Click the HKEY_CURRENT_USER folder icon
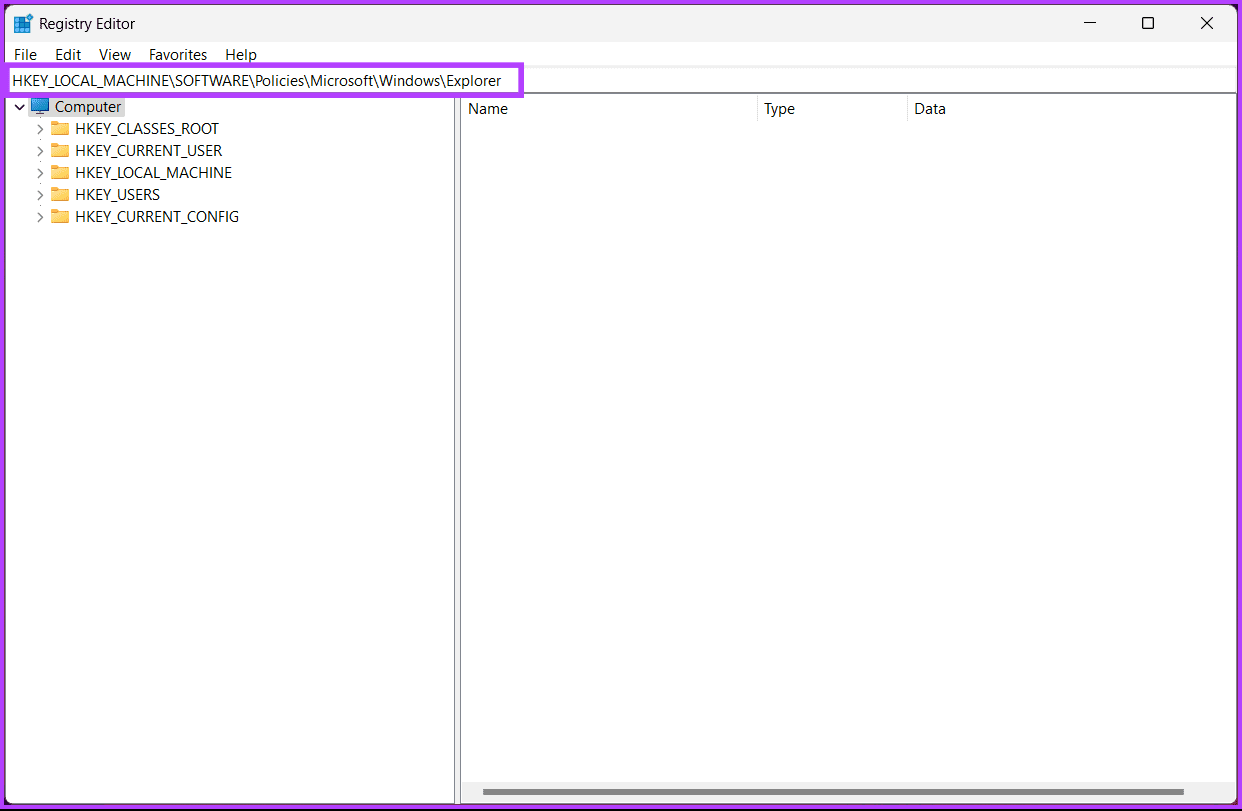The image size is (1242, 811). click(x=60, y=150)
